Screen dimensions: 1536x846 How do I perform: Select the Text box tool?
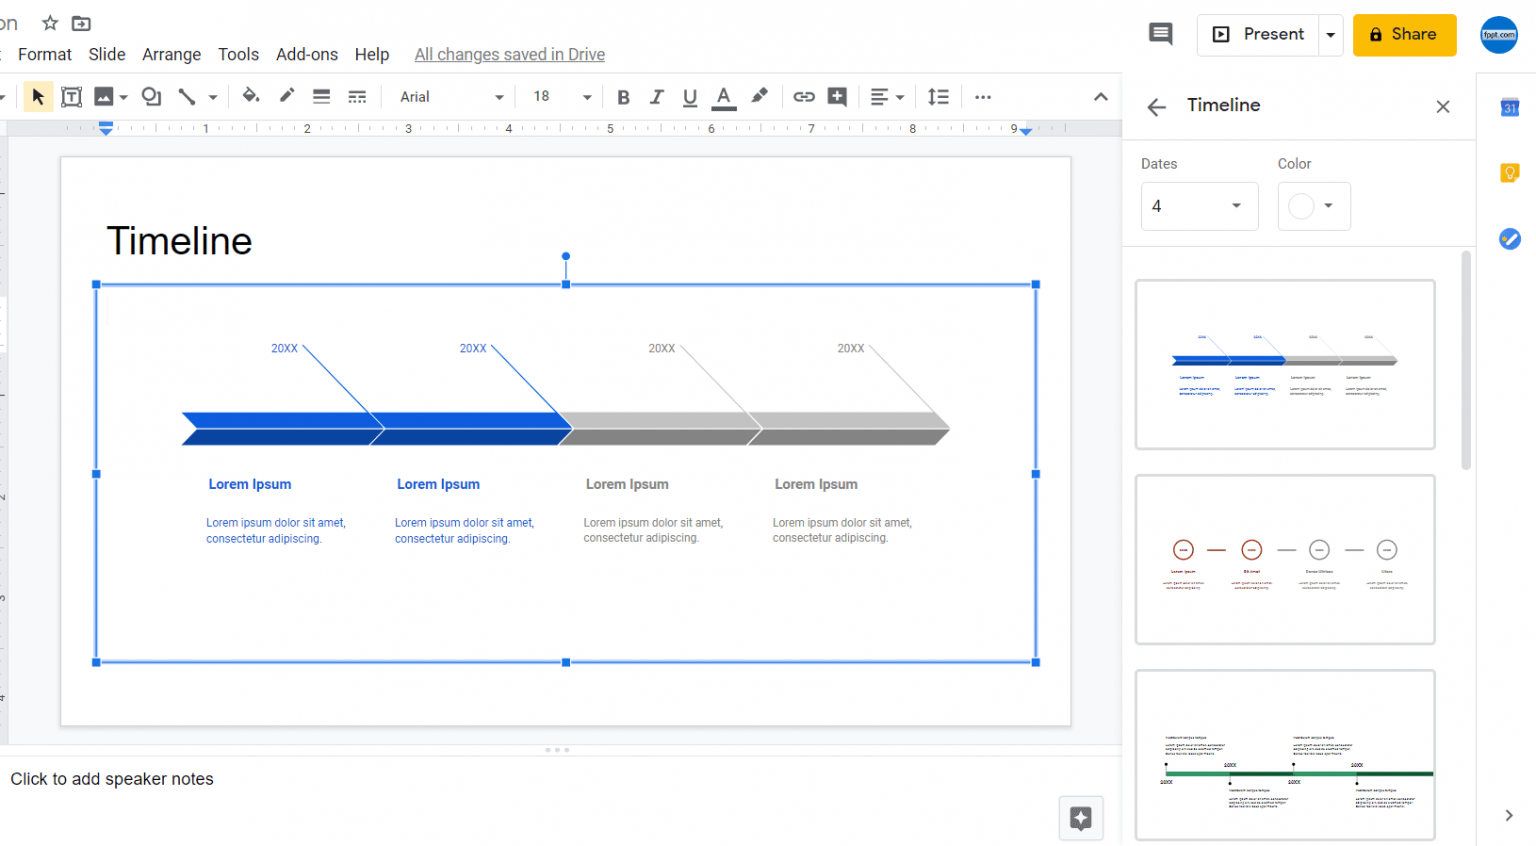click(71, 96)
